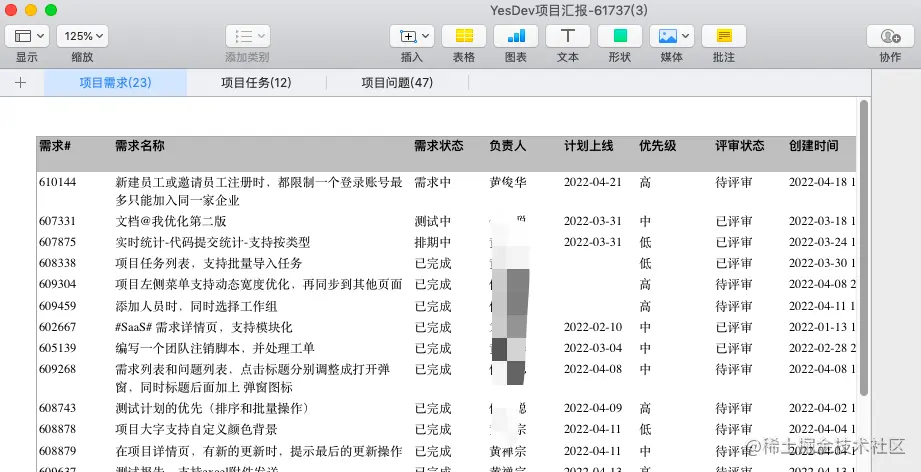
Task: Click the created time 2022-04-02 cell
Action: coord(822,408)
